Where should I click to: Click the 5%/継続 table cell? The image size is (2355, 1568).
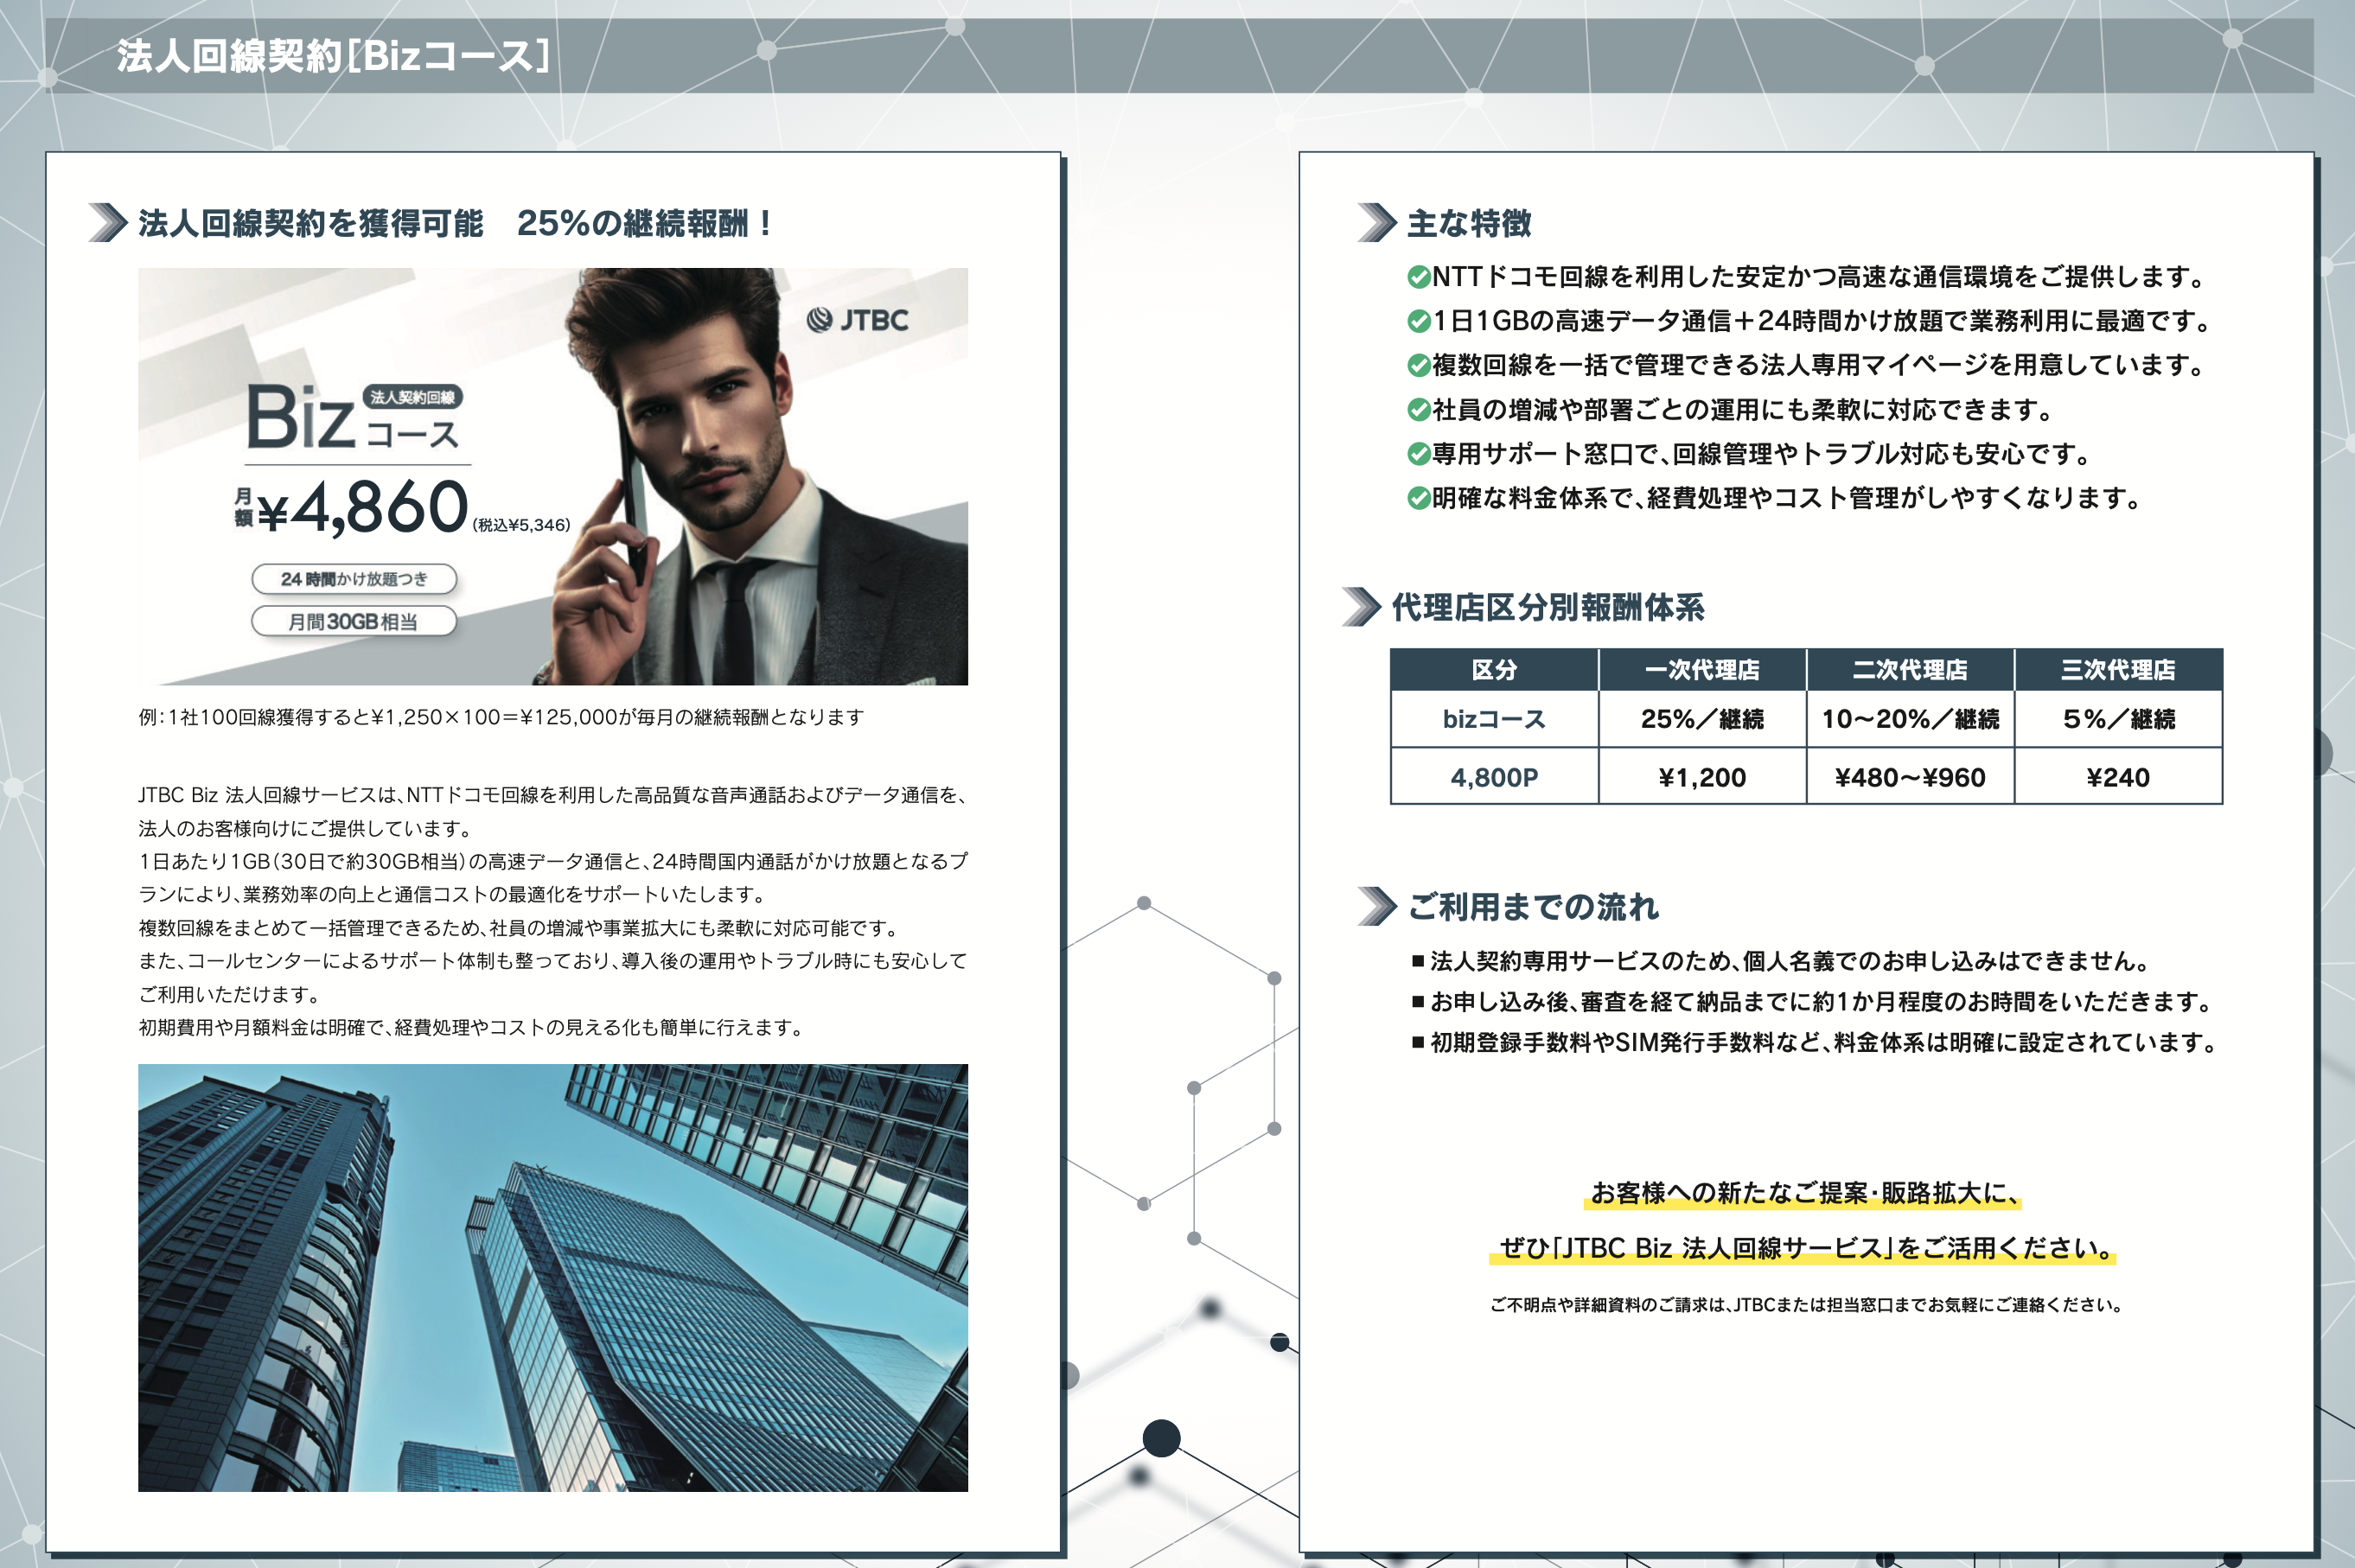[x=2118, y=719]
